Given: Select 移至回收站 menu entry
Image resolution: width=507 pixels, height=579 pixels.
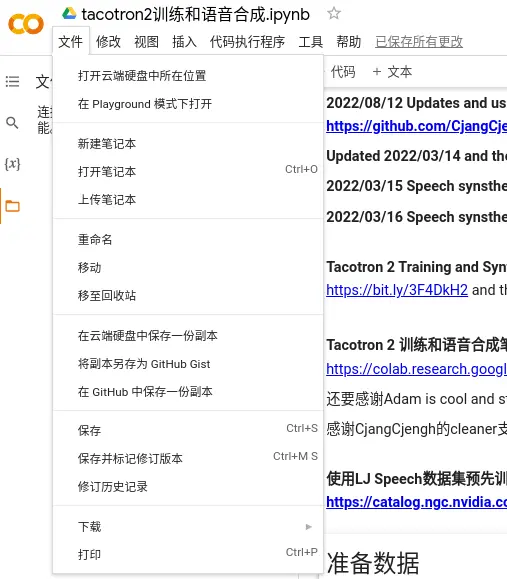Looking at the screenshot, I should (x=188, y=296).
